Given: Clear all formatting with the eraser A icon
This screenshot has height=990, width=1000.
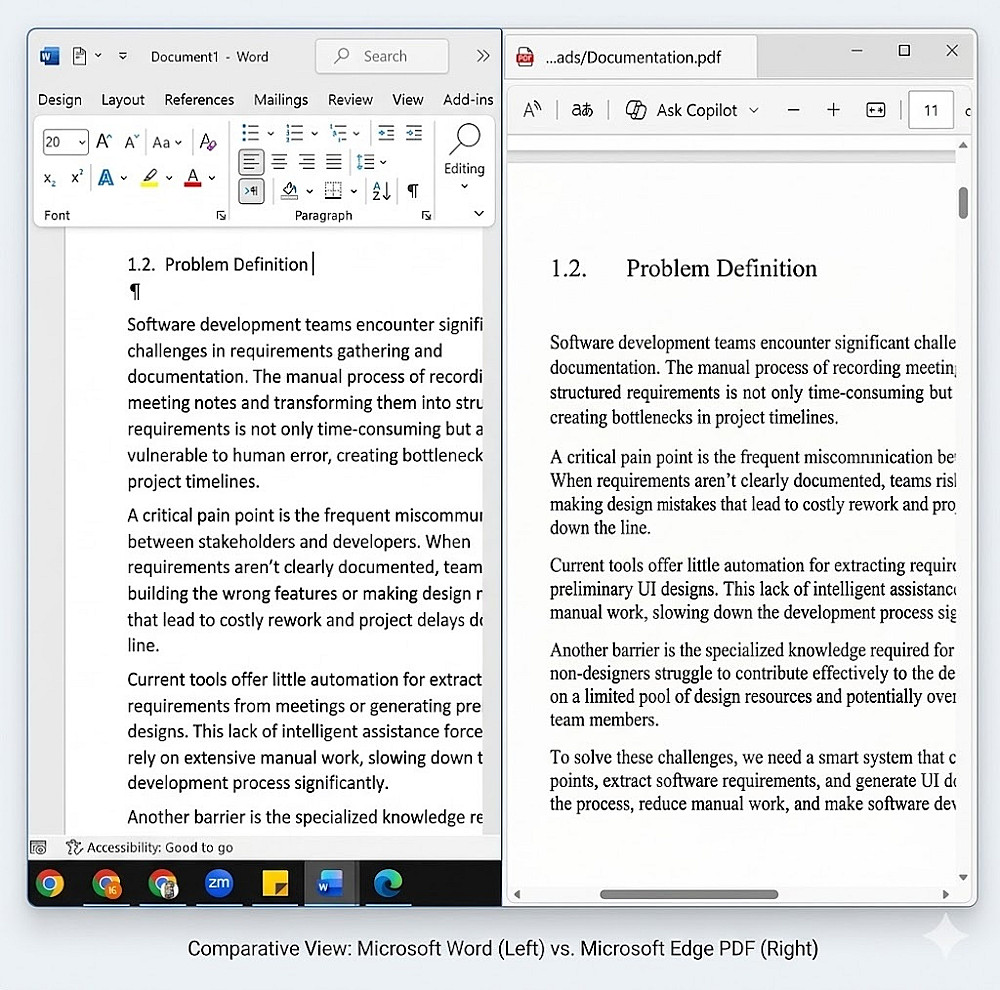Looking at the screenshot, I should (208, 141).
